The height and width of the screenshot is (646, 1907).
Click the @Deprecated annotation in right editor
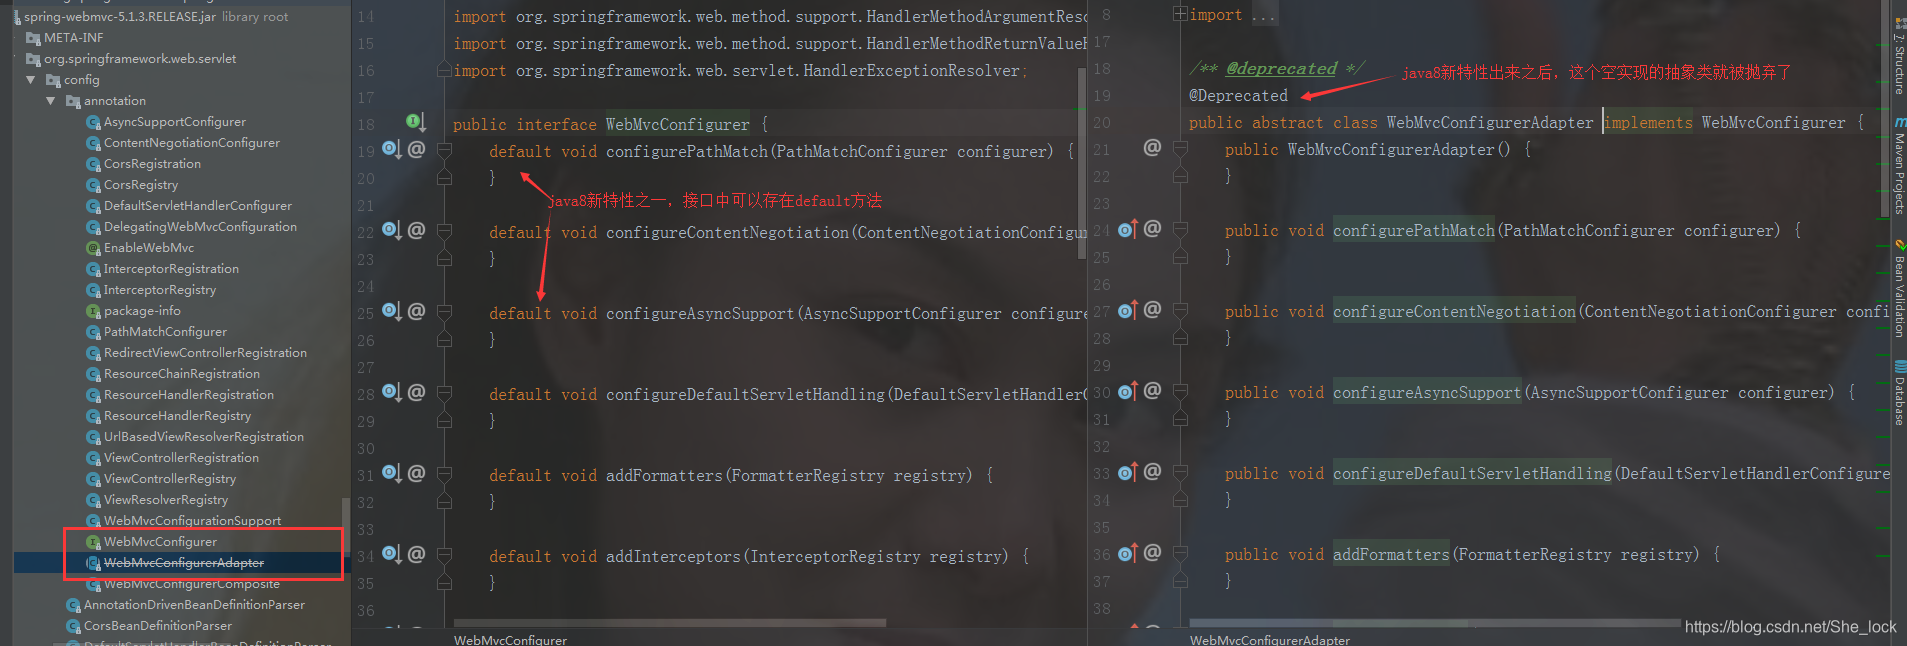point(1238,95)
